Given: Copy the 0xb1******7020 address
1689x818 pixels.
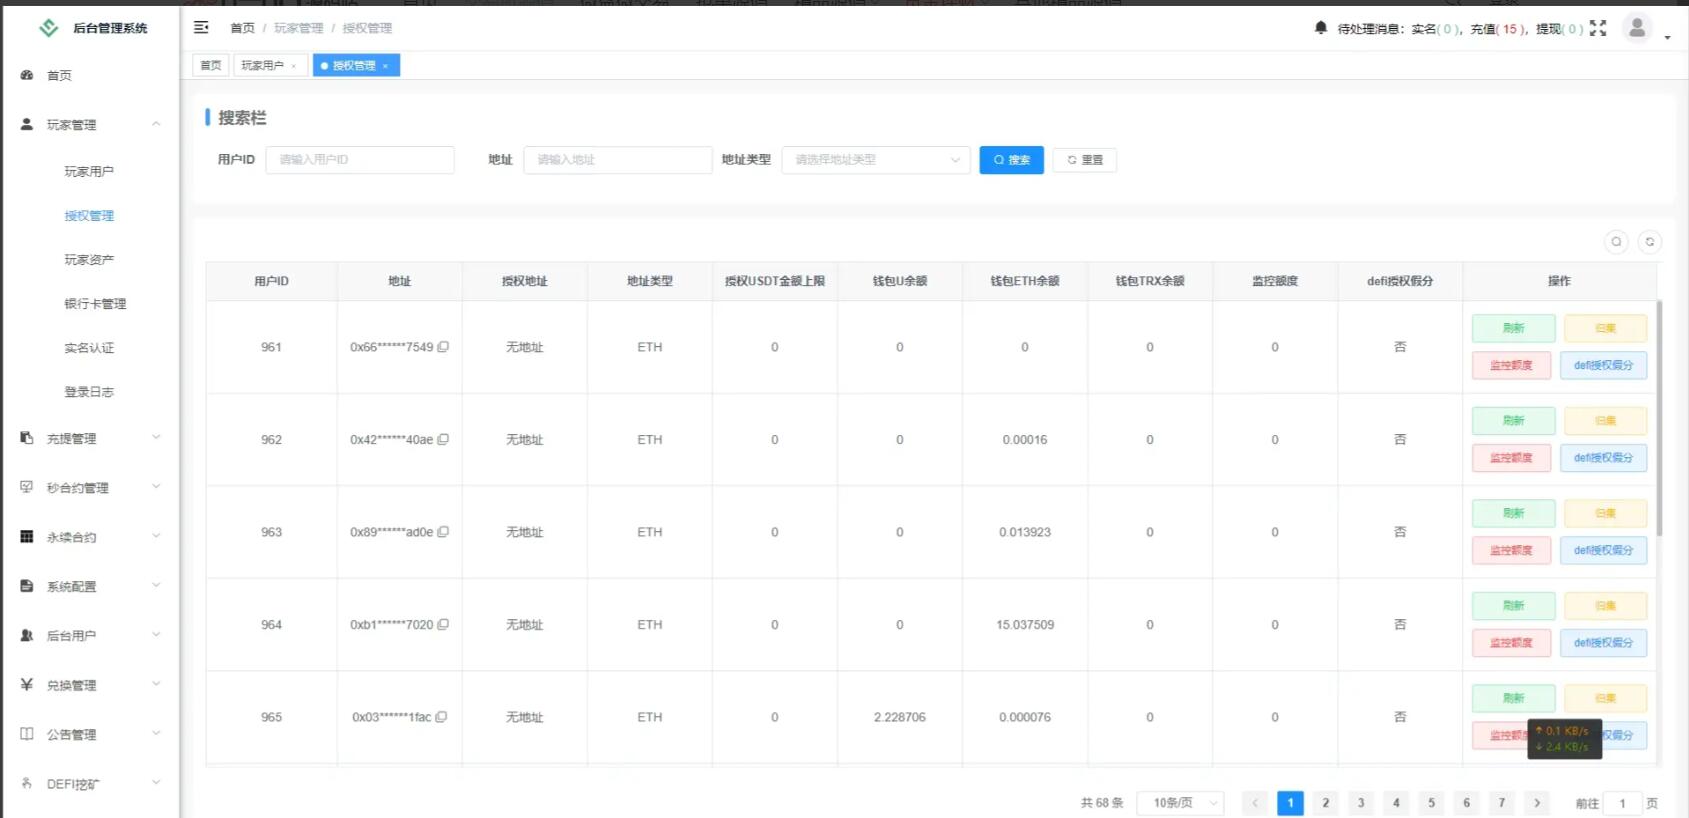Looking at the screenshot, I should 443,625.
